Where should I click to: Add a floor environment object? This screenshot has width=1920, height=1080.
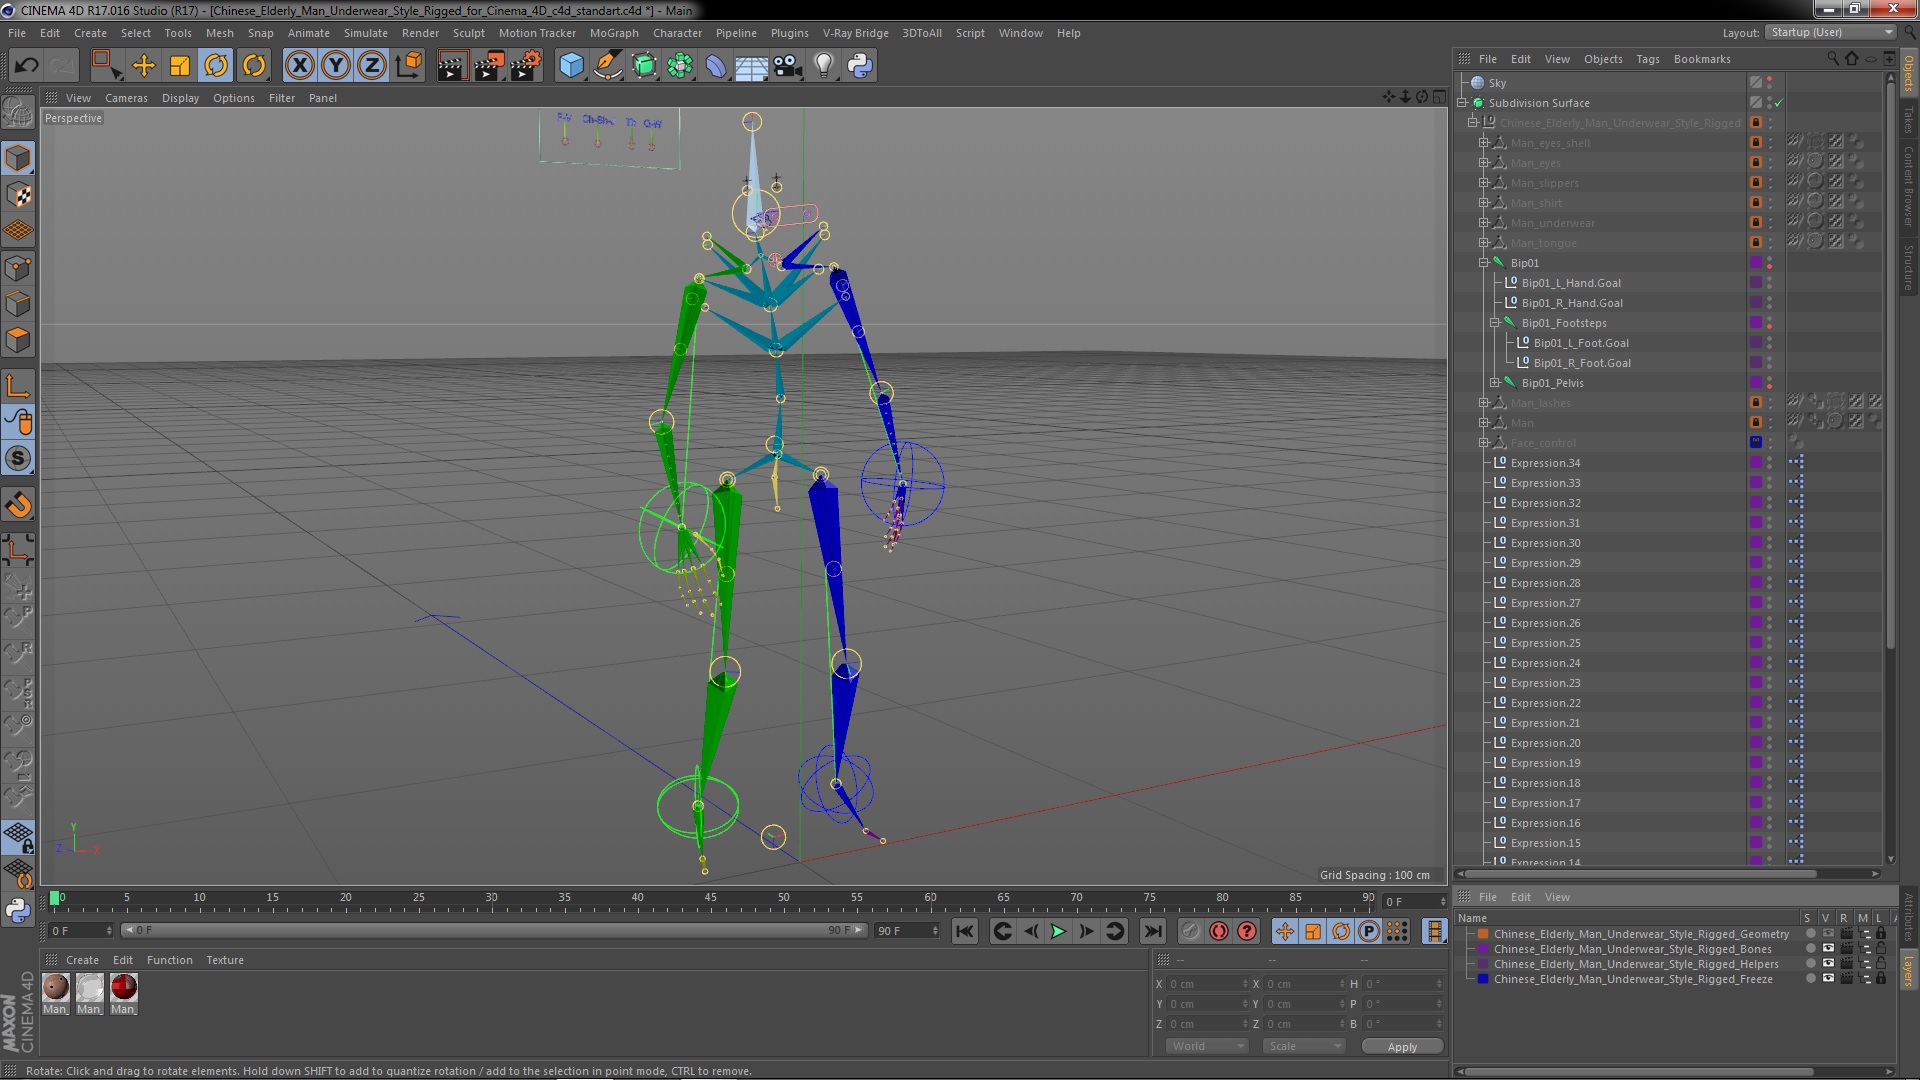751,66
